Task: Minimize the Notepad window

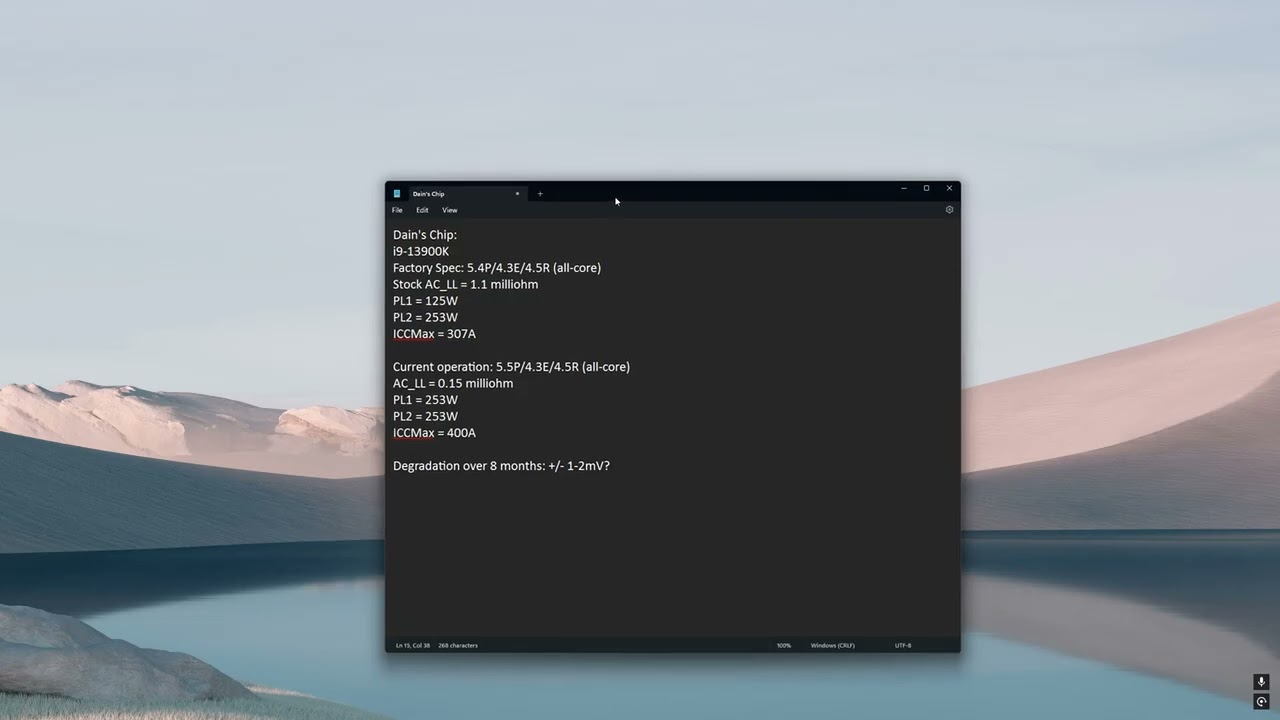Action: click(x=903, y=188)
